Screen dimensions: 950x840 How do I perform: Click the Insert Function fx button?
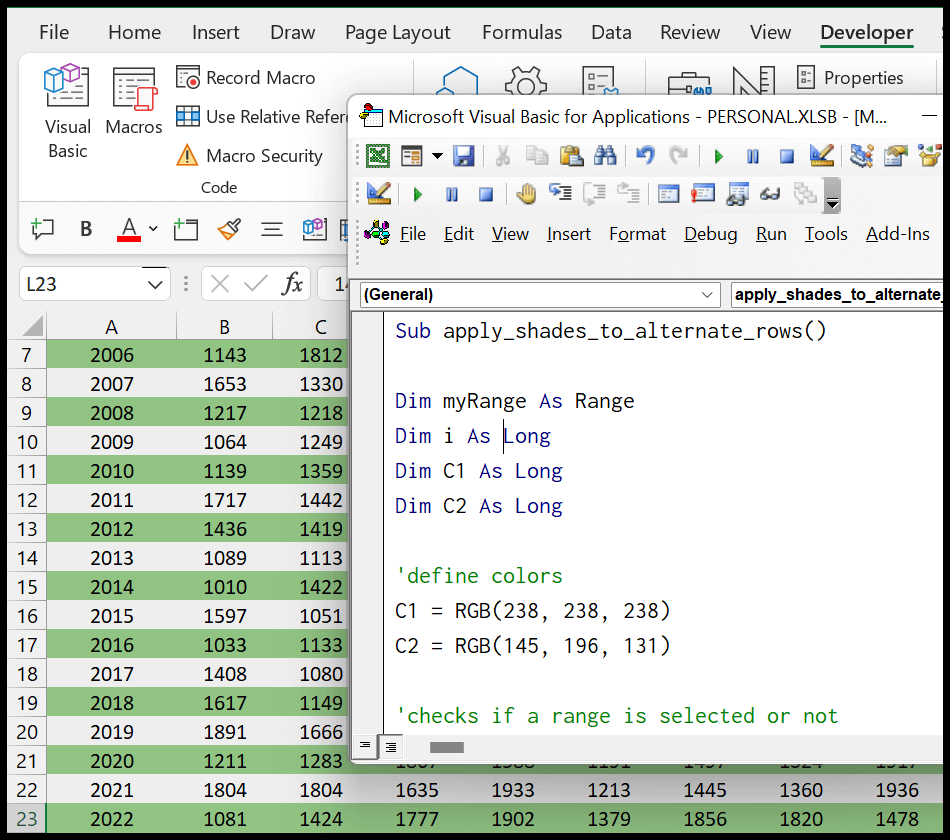pos(292,284)
